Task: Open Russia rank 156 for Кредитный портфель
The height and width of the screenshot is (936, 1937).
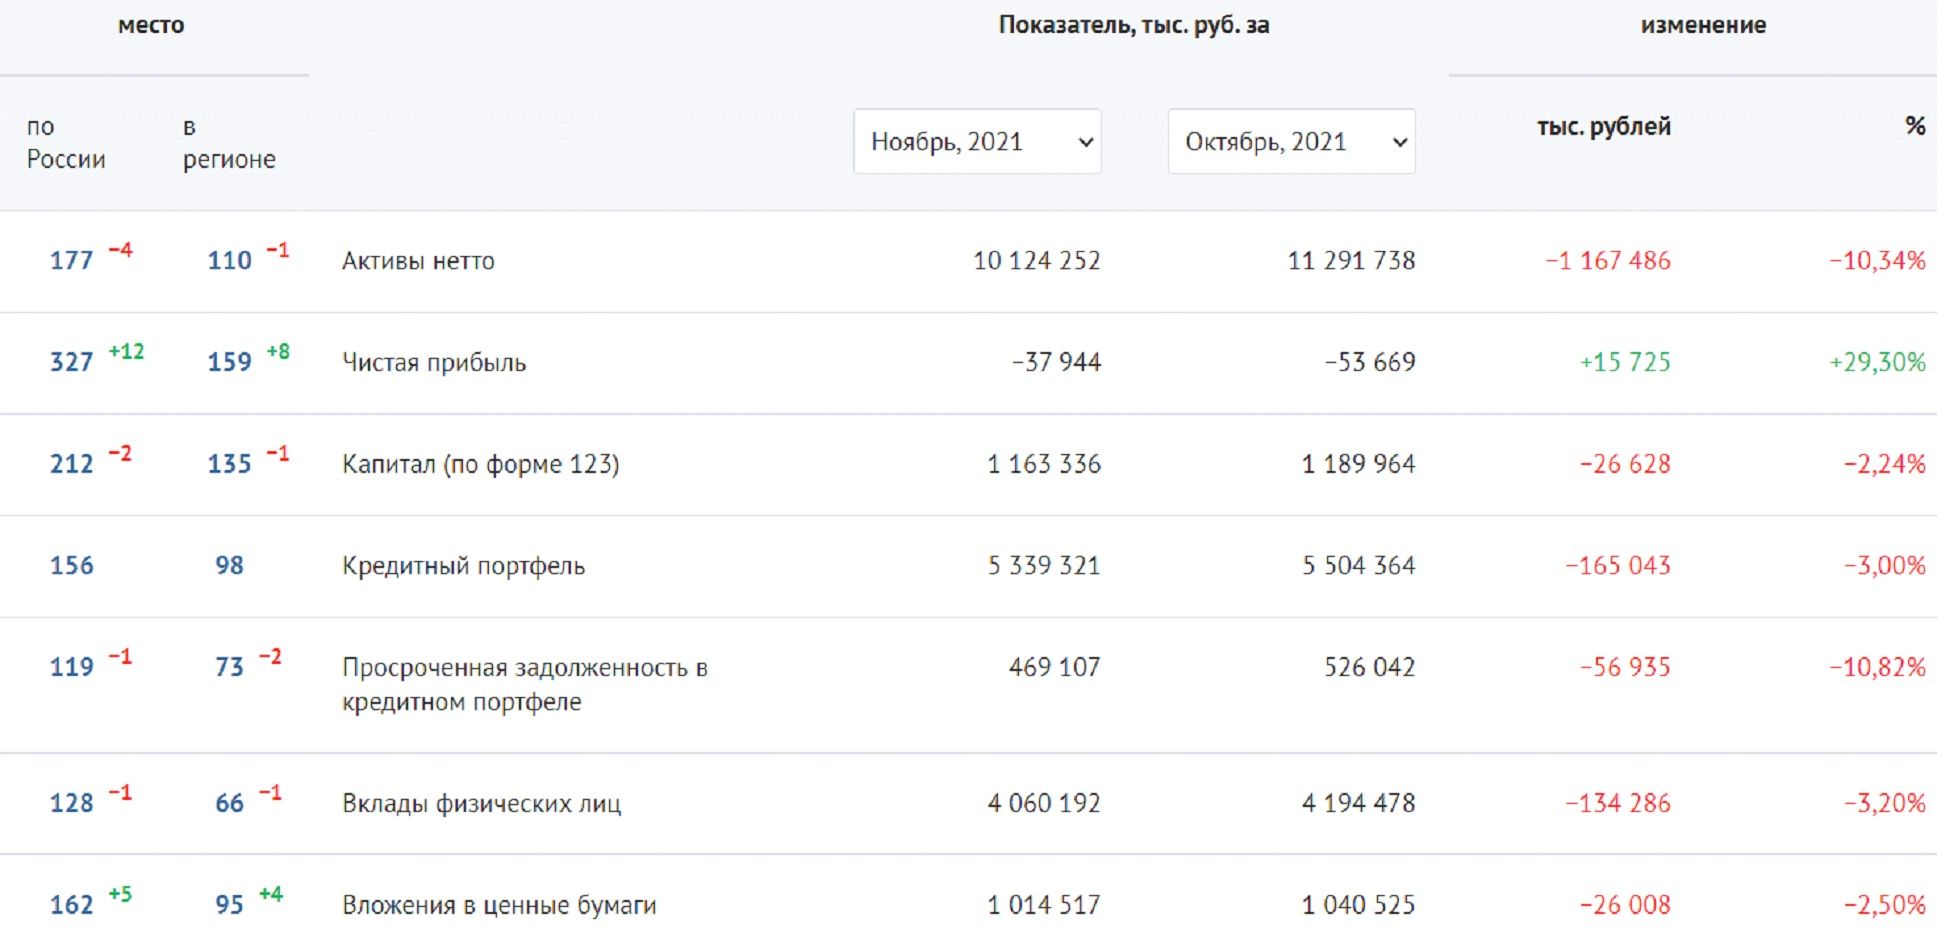Action: click(71, 566)
